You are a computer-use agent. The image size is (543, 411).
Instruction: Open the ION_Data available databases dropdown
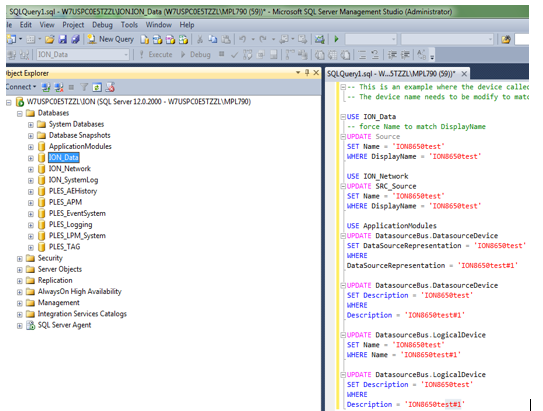click(x=126, y=55)
